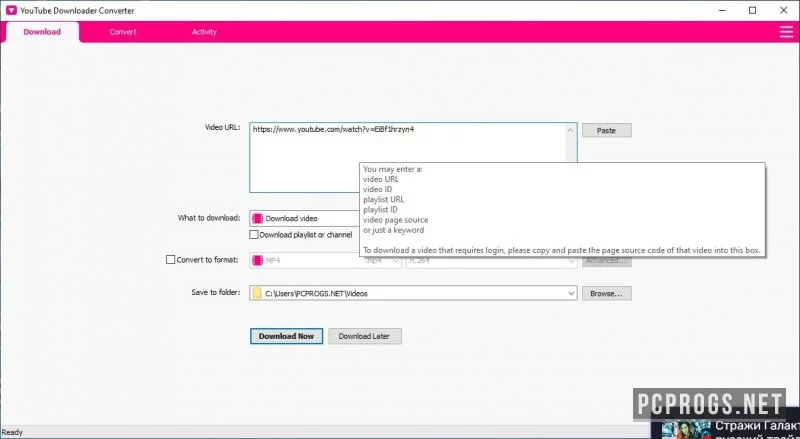Click the Video URL: label
Screen dimensions: 800x439
[x=222, y=127]
